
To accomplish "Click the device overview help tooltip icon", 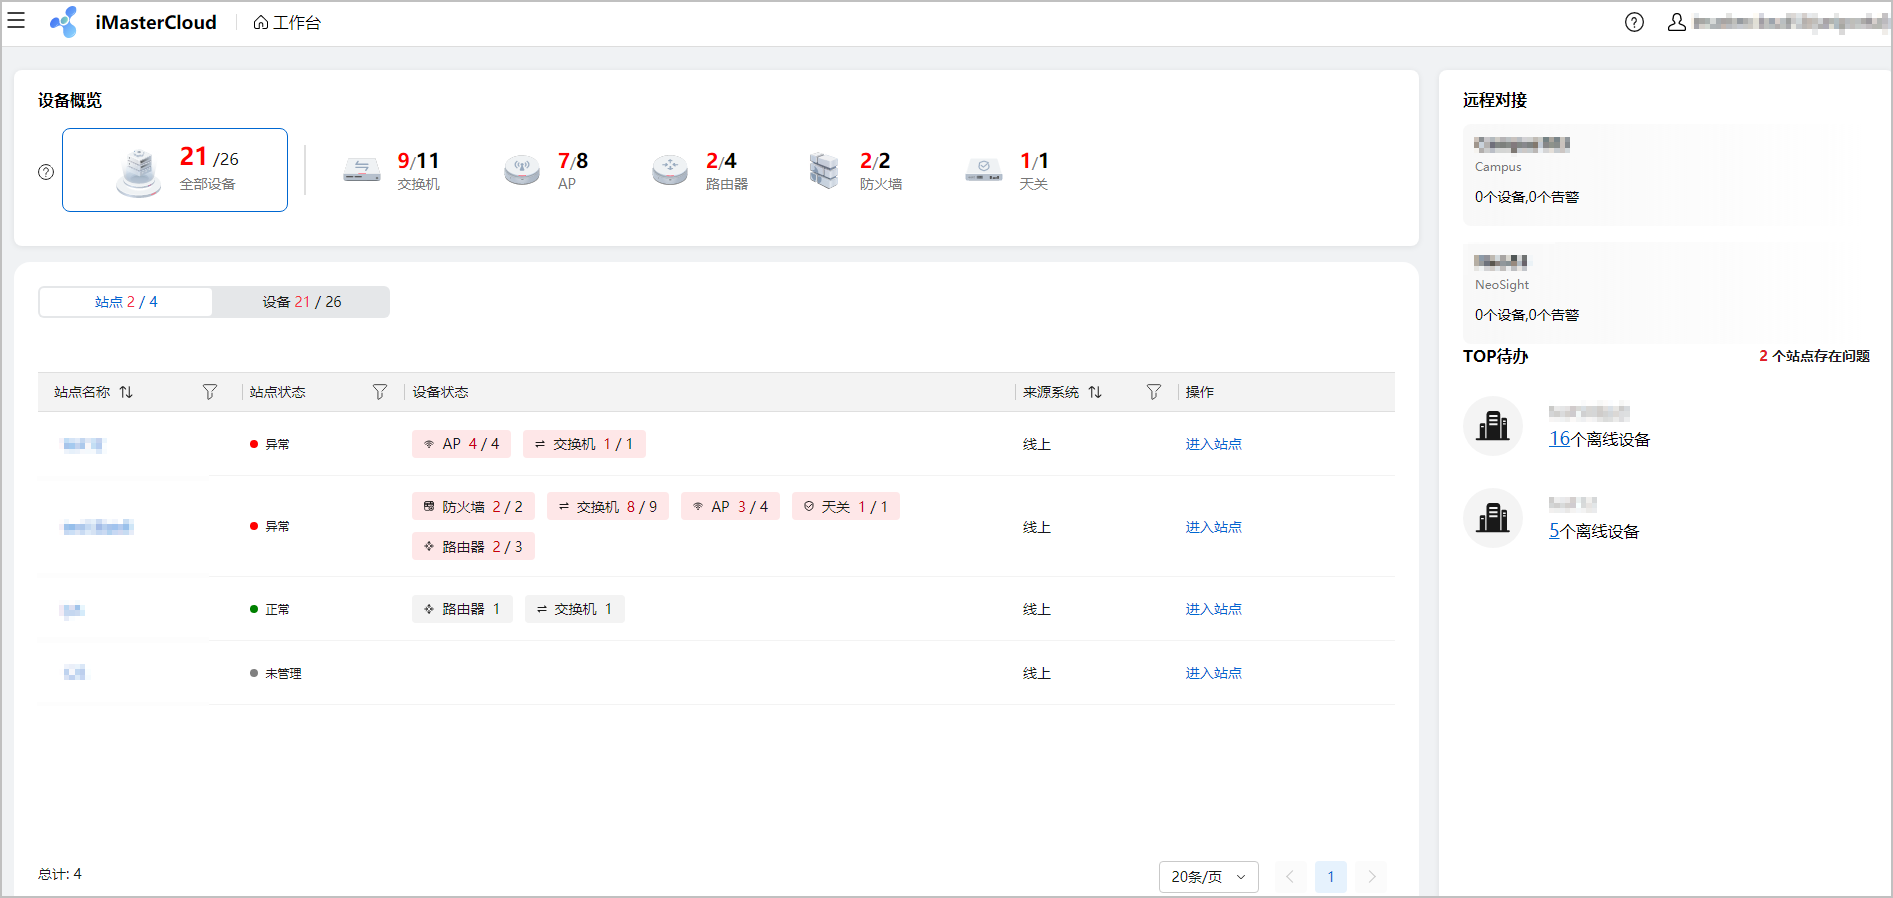I will 46,172.
